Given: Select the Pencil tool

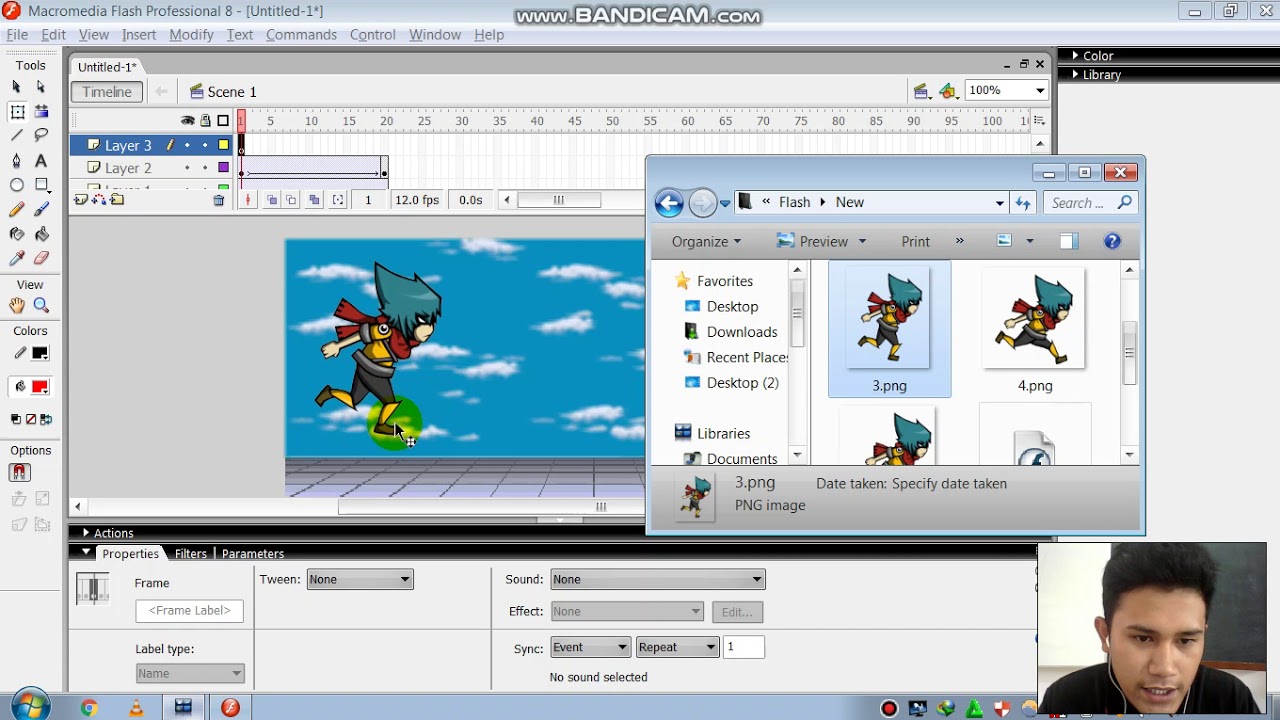Looking at the screenshot, I should pyautogui.click(x=17, y=209).
